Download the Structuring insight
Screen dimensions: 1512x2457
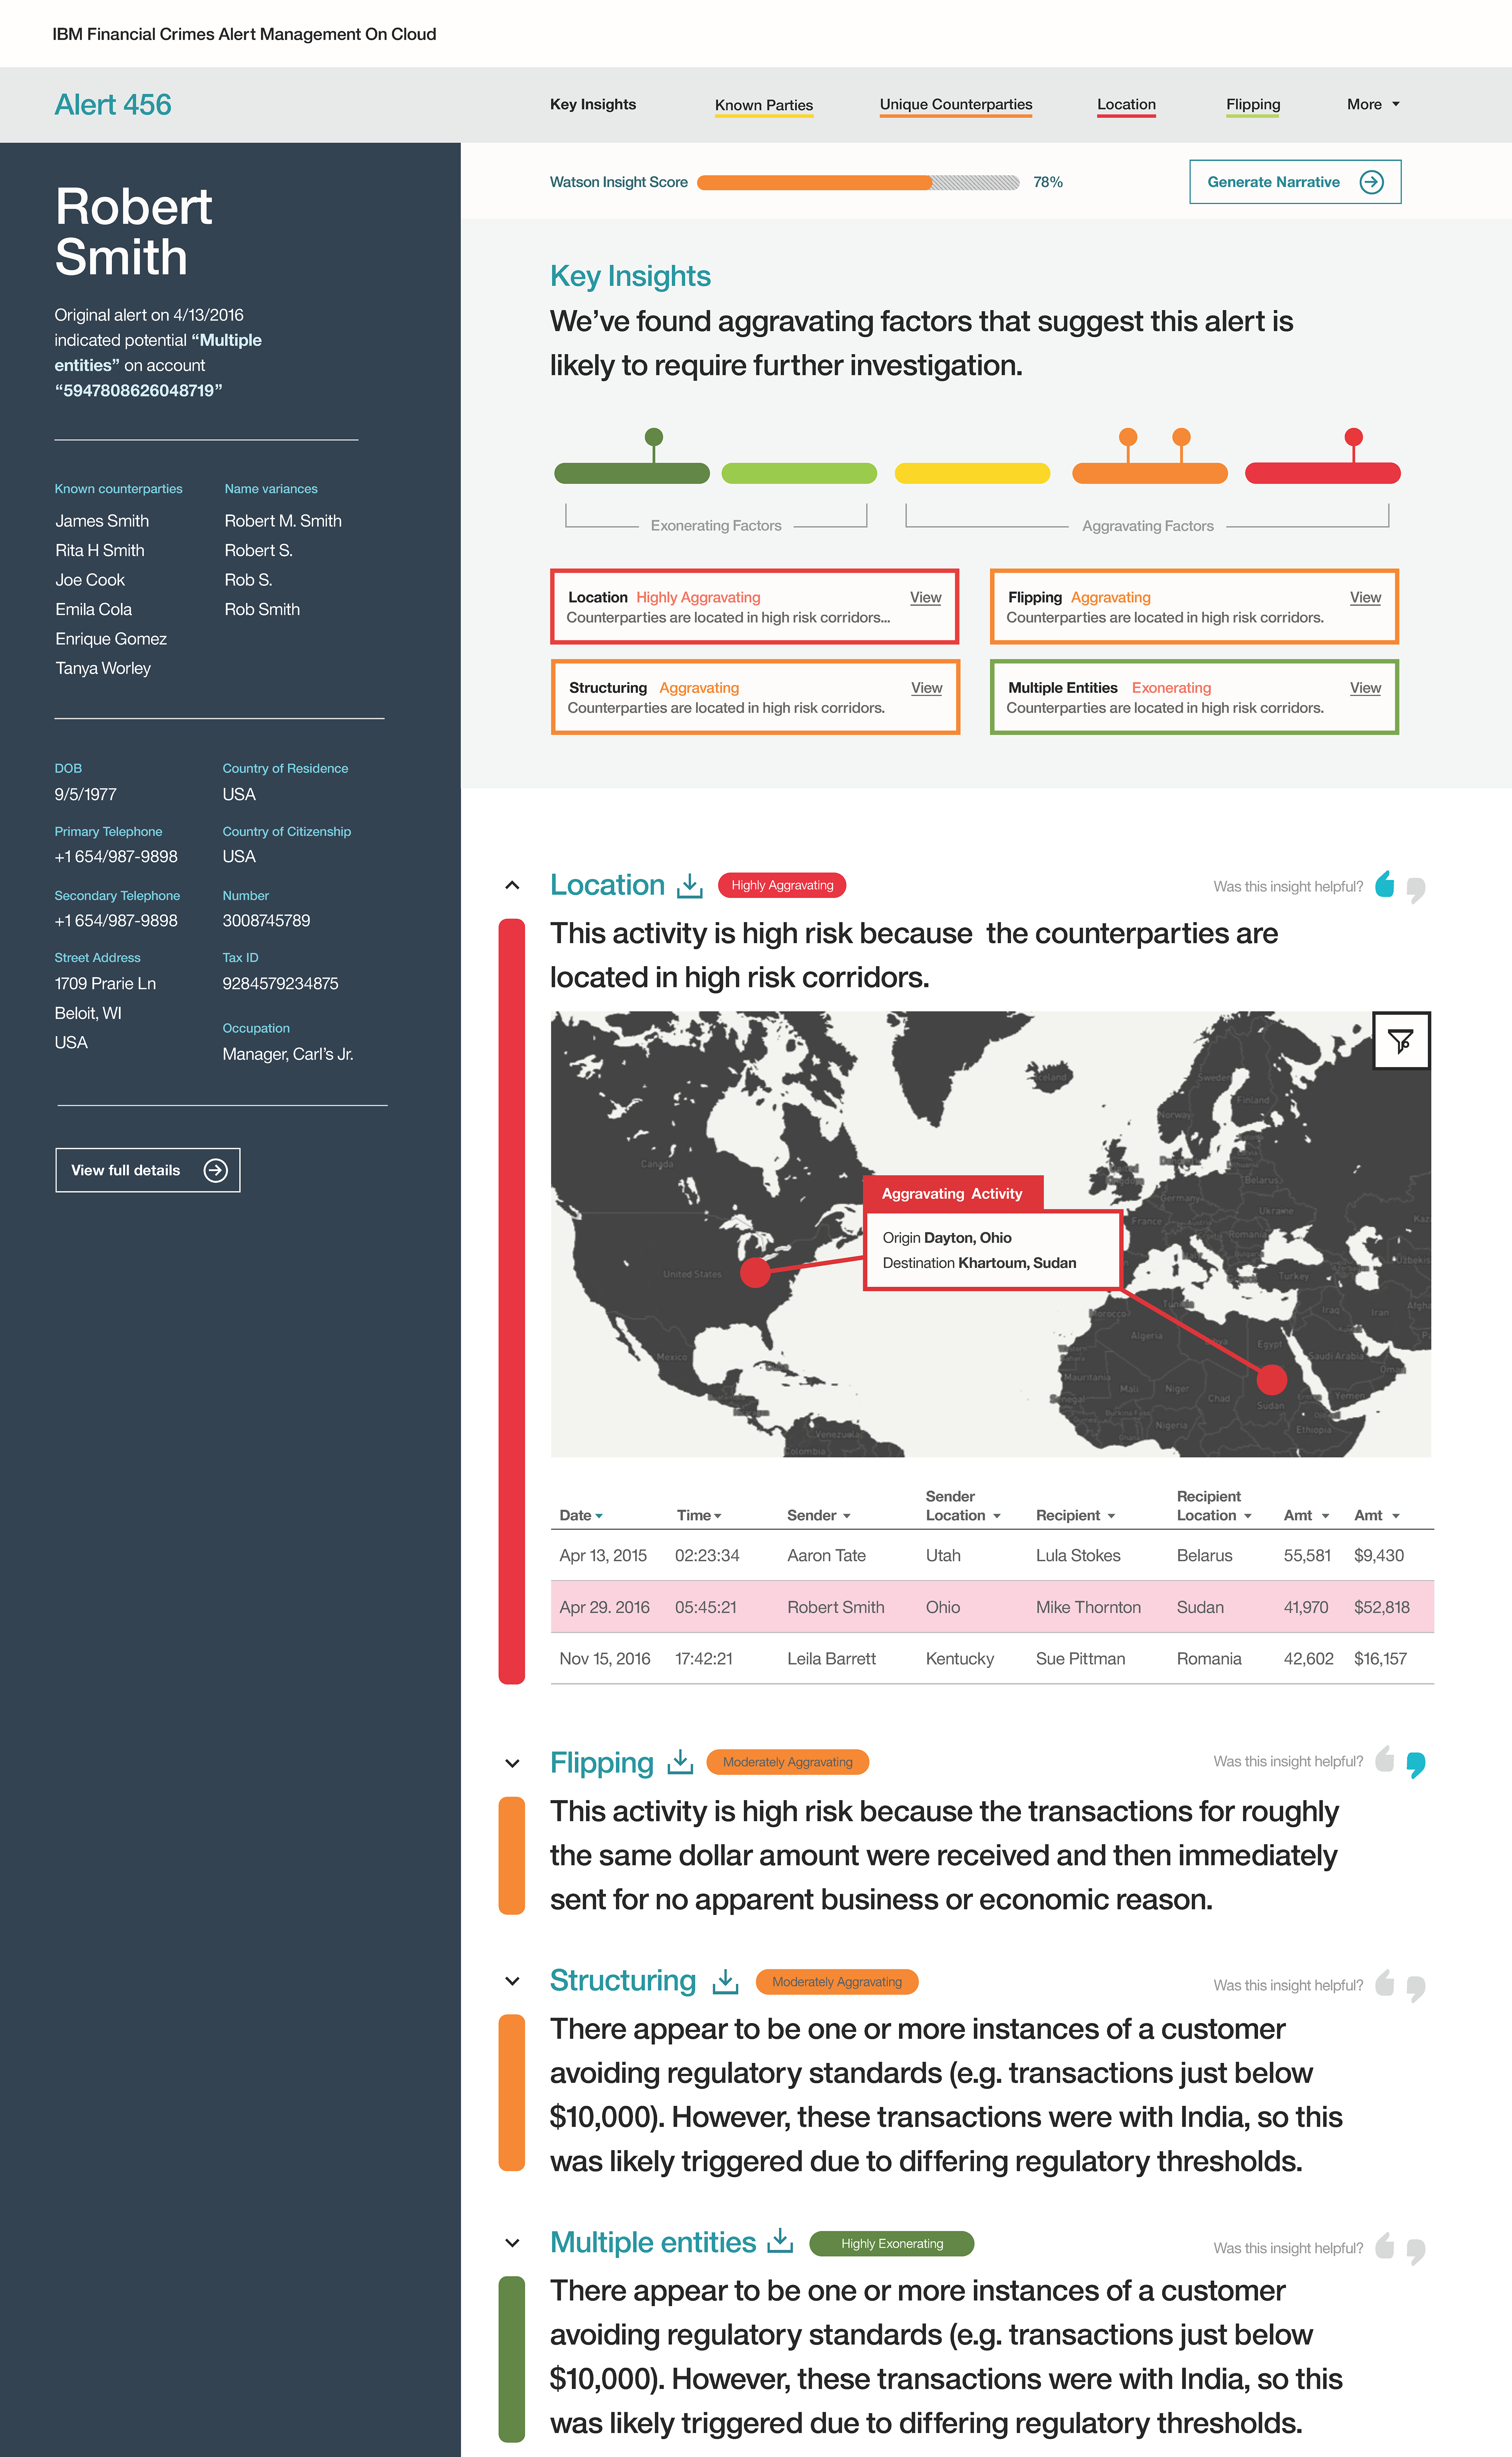click(x=725, y=1981)
